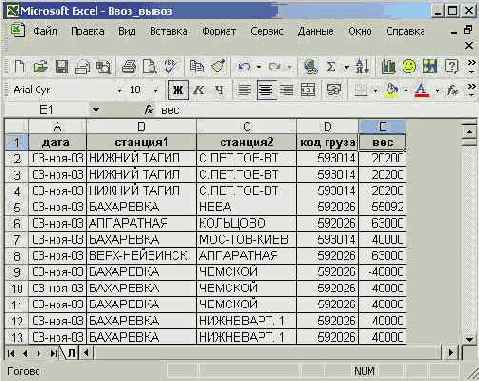The height and width of the screenshot is (381, 479).
Task: Select the column C header
Action: tap(246, 127)
